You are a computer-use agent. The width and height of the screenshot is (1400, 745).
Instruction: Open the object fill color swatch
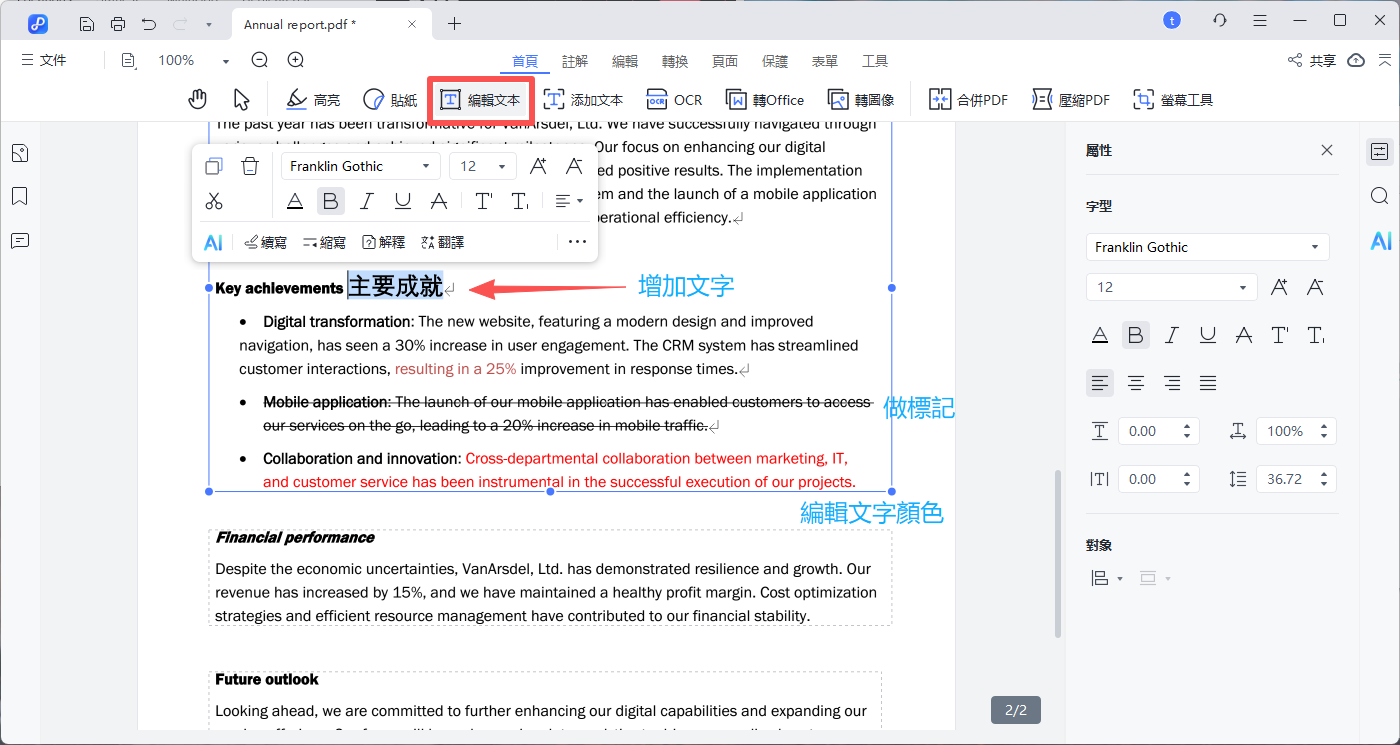point(1150,577)
